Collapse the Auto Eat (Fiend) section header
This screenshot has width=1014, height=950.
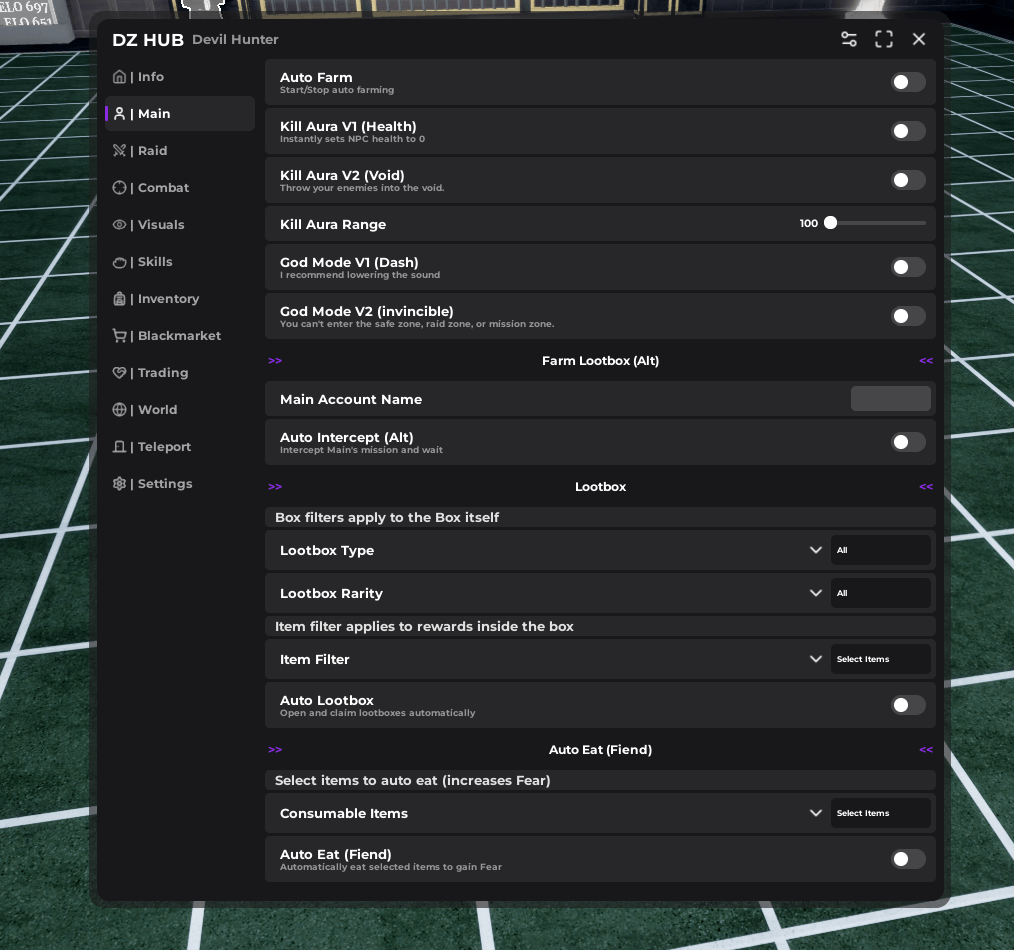pos(600,750)
